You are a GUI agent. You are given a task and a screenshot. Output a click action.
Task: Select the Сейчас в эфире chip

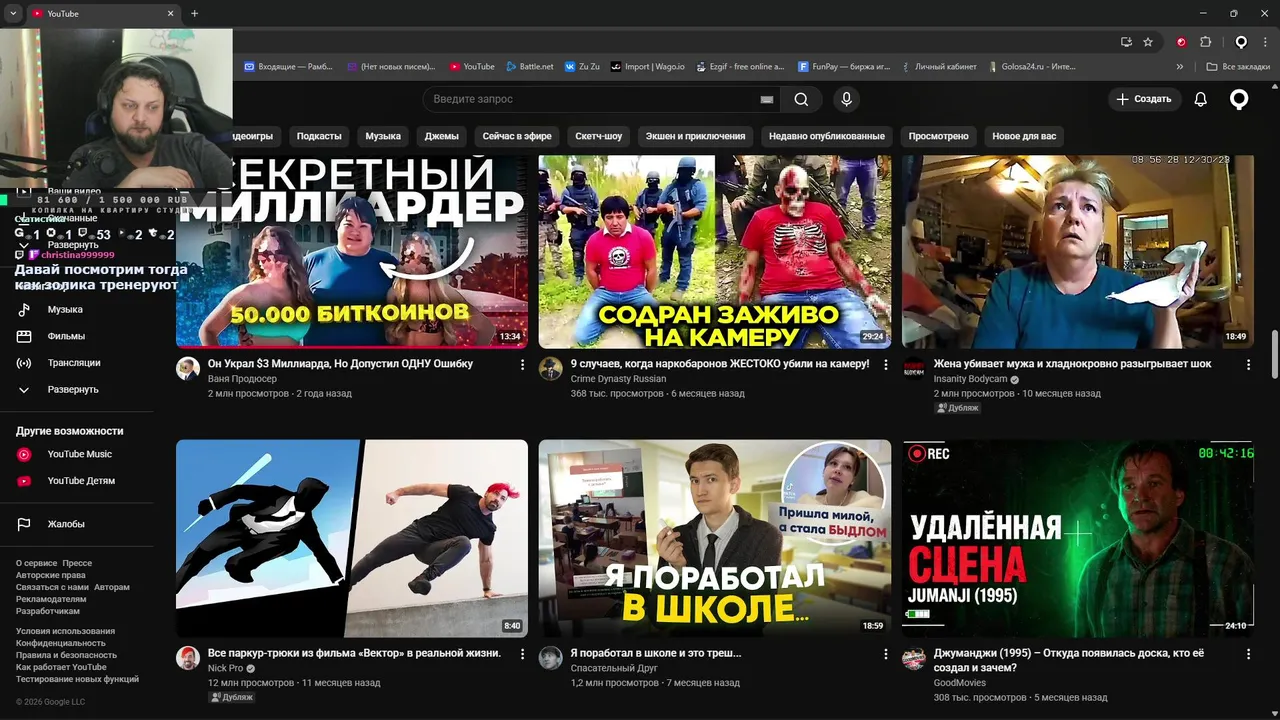[x=517, y=136]
